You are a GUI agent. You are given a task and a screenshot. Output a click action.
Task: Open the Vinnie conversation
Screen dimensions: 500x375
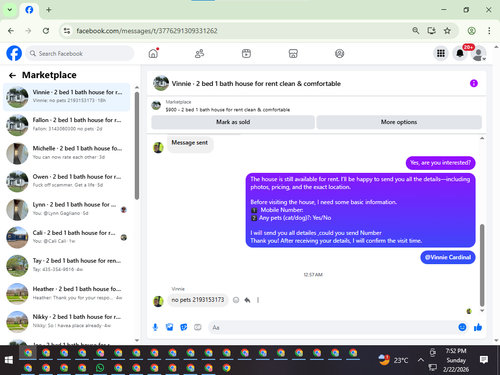tap(67, 97)
